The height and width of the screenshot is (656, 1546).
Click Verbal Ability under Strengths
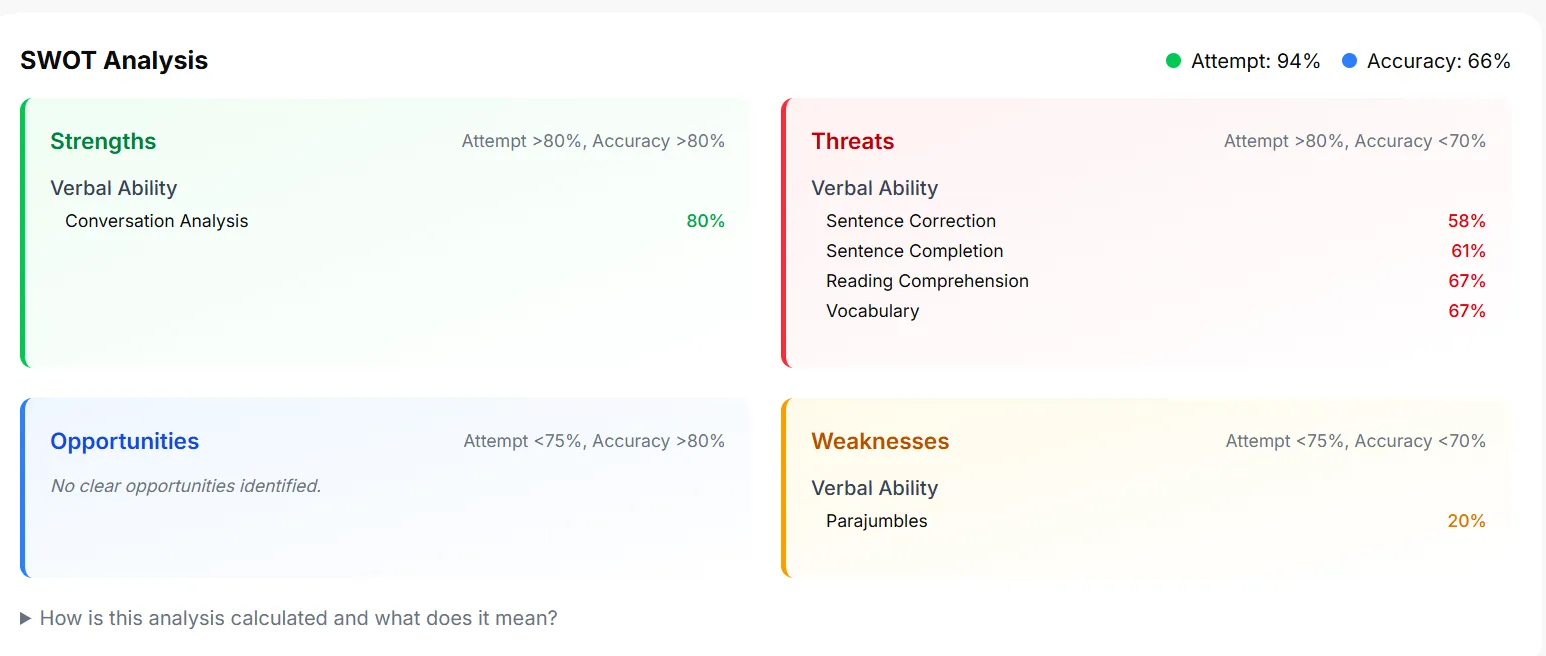(x=114, y=188)
